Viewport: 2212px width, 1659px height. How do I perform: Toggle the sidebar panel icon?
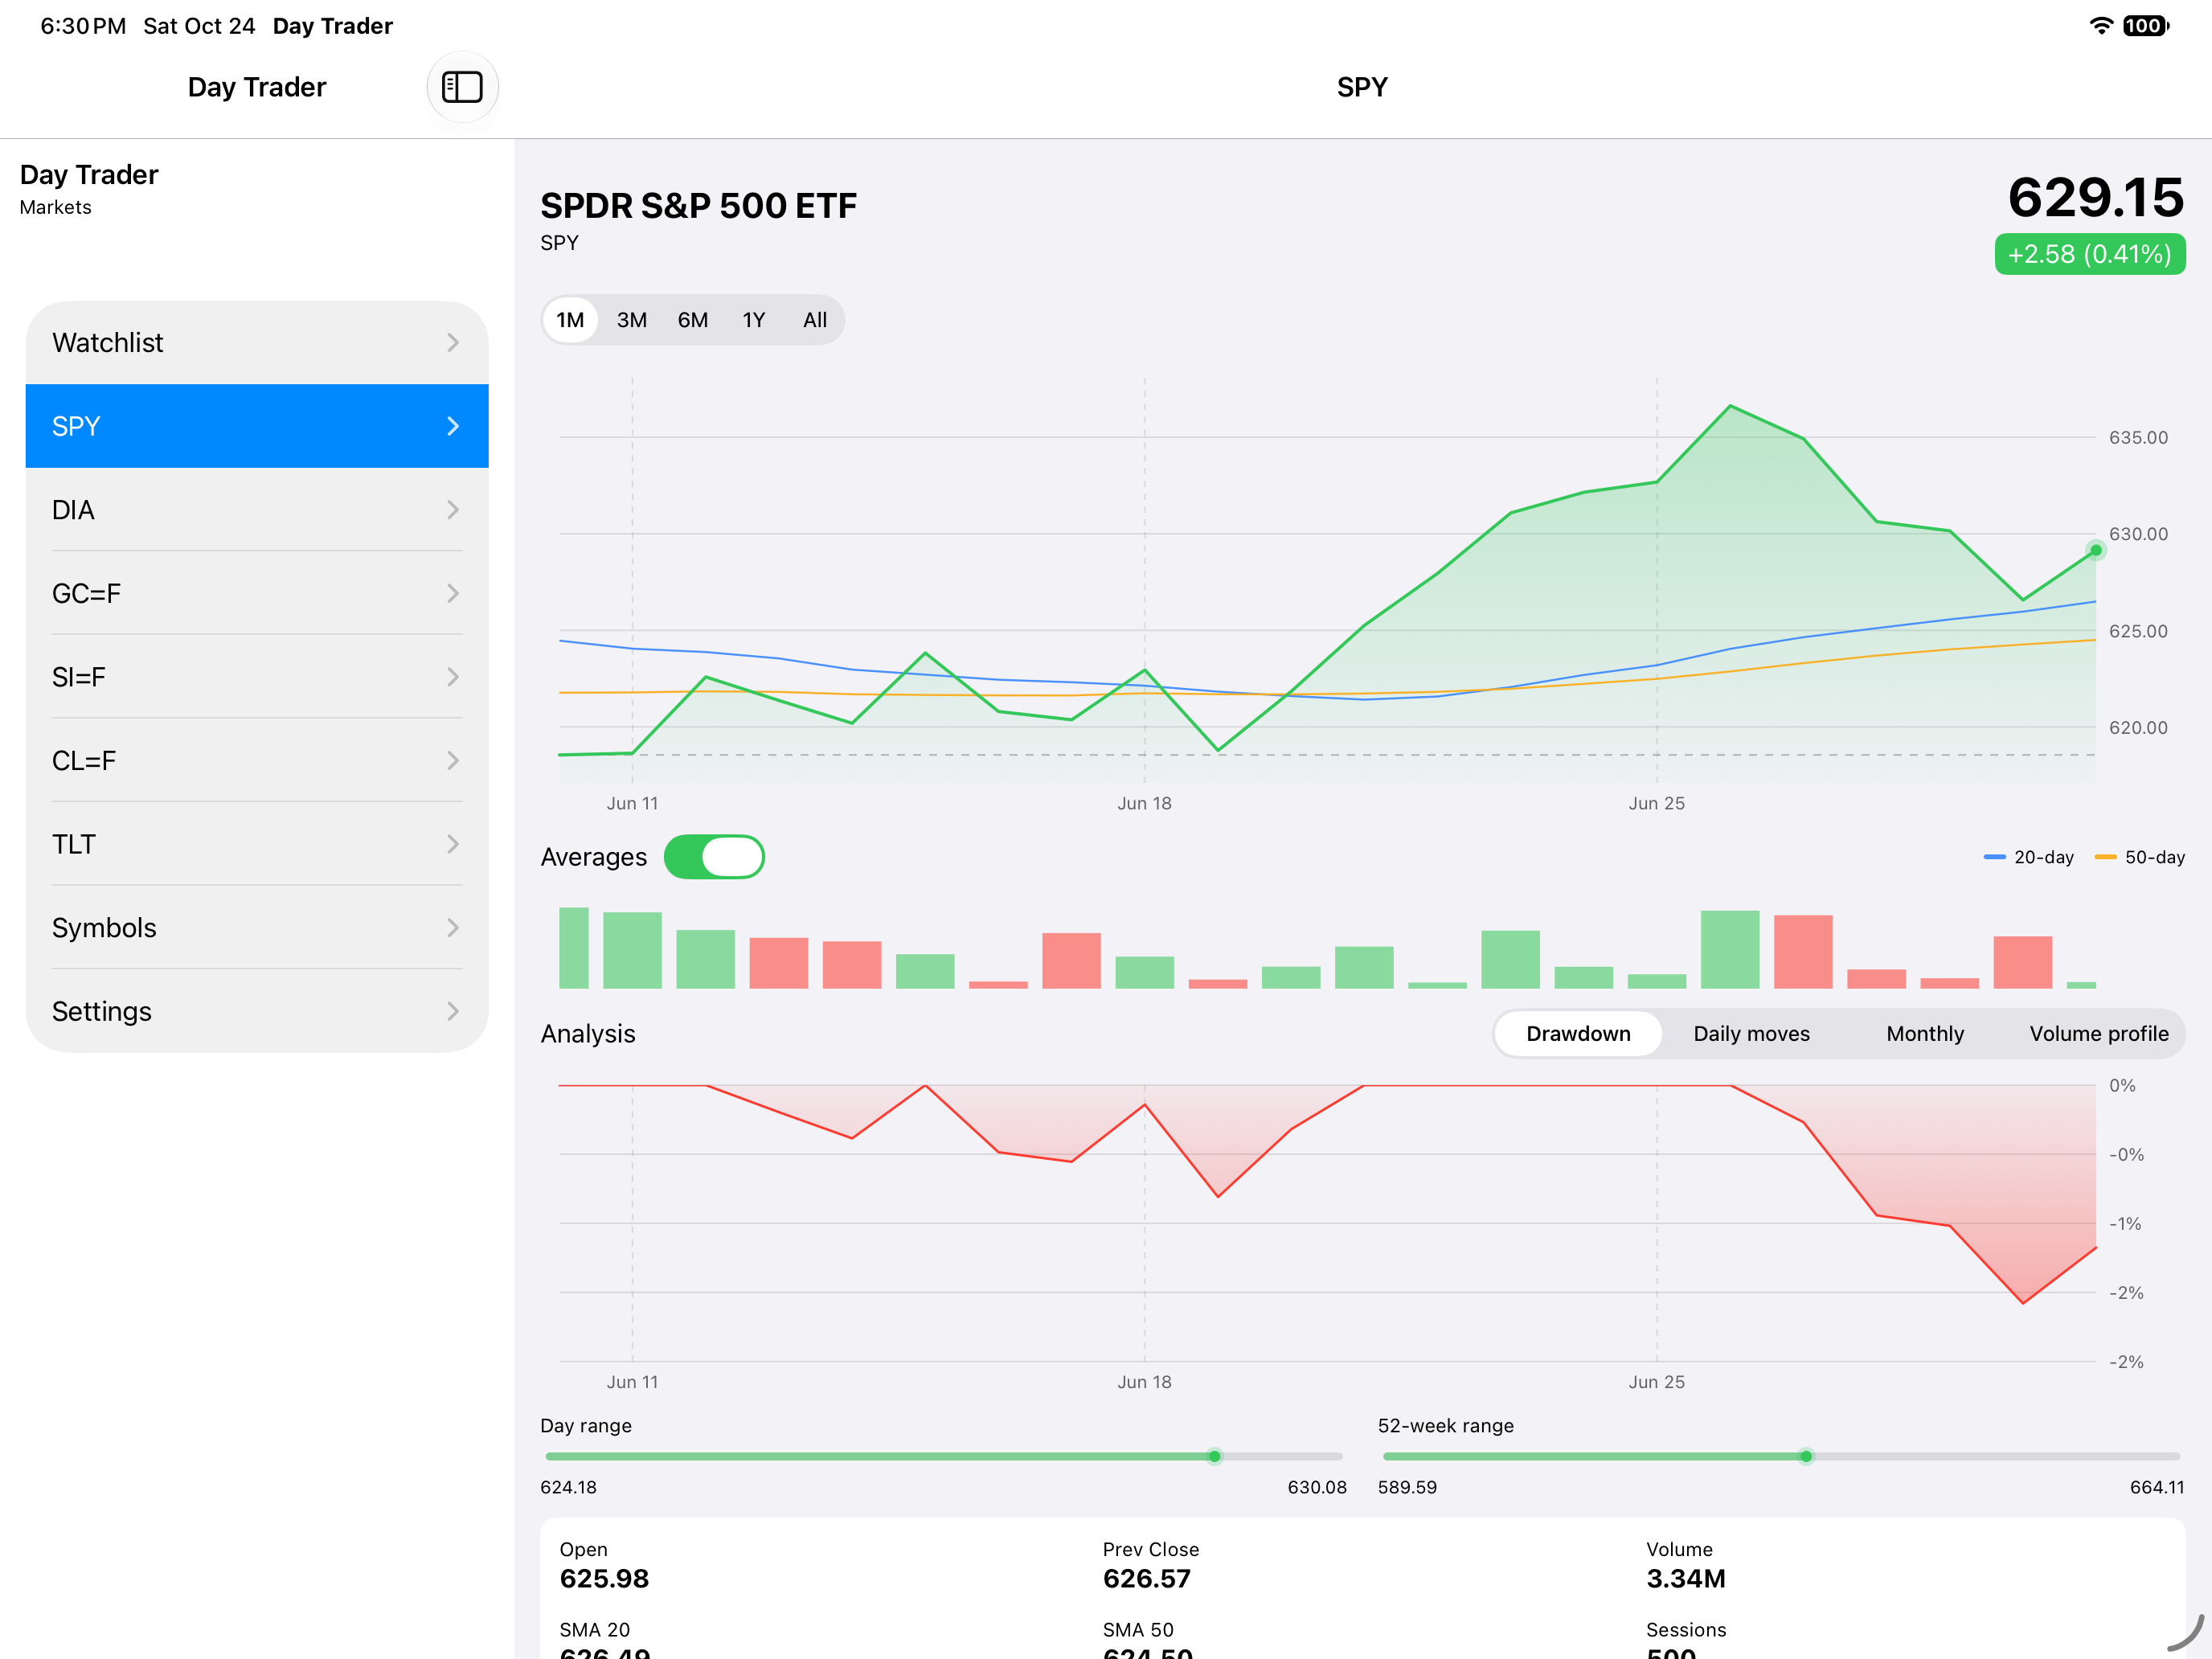pos(462,87)
